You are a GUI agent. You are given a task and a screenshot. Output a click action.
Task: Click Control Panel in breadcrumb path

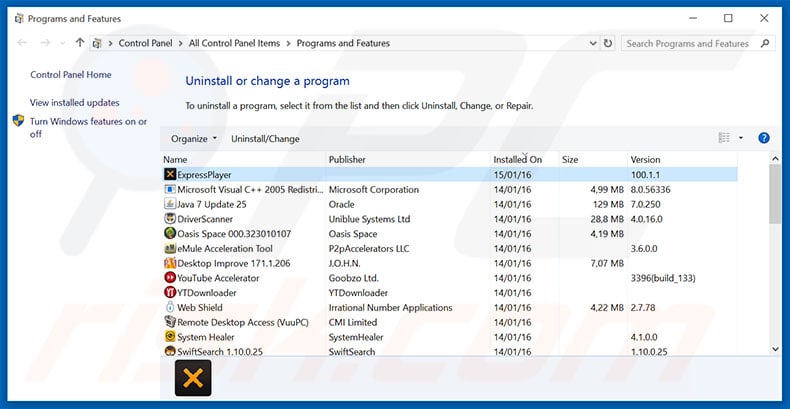point(145,43)
